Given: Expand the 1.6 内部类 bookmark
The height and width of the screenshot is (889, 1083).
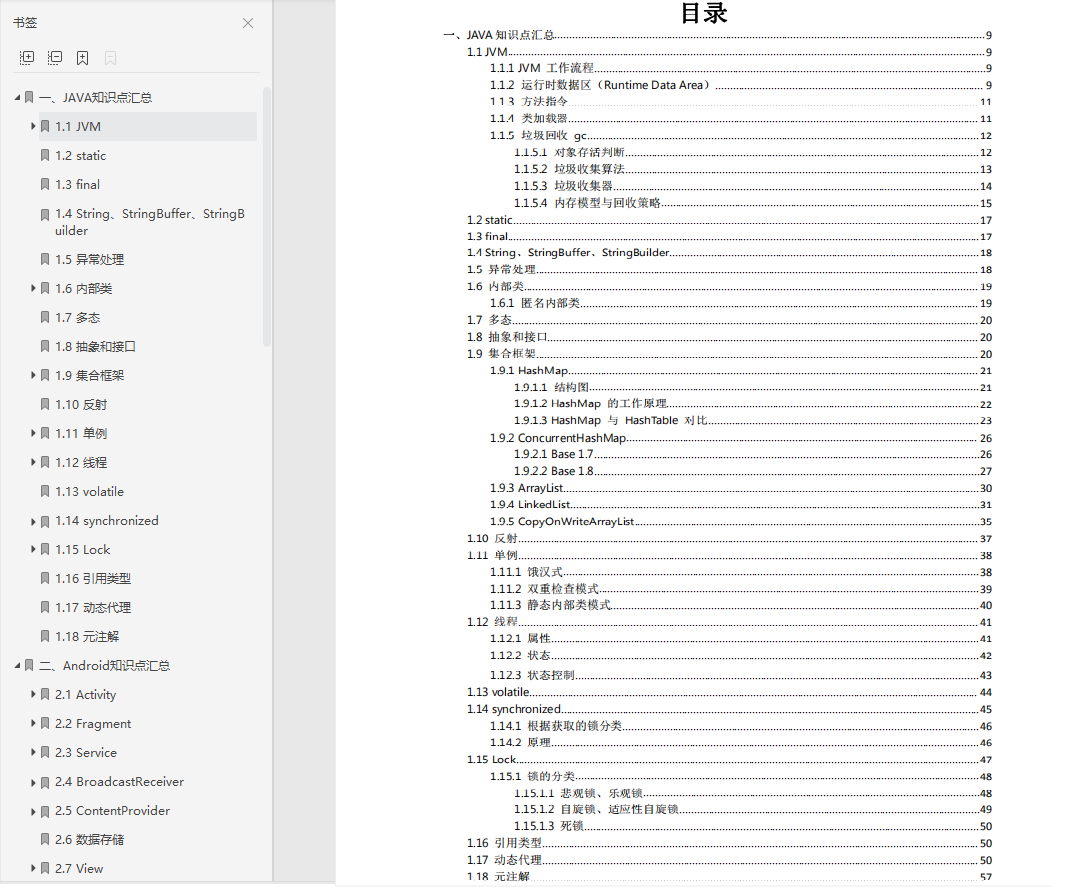Looking at the screenshot, I should (32, 288).
